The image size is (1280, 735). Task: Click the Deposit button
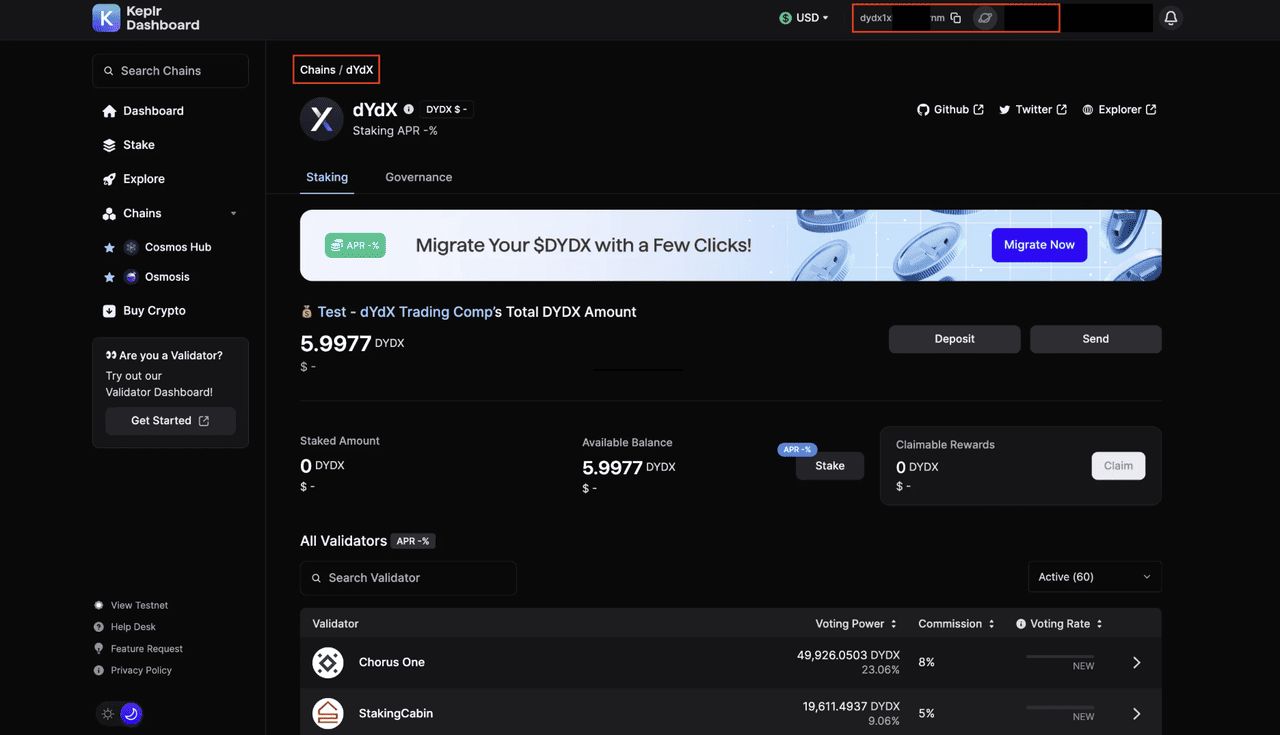(x=955, y=339)
